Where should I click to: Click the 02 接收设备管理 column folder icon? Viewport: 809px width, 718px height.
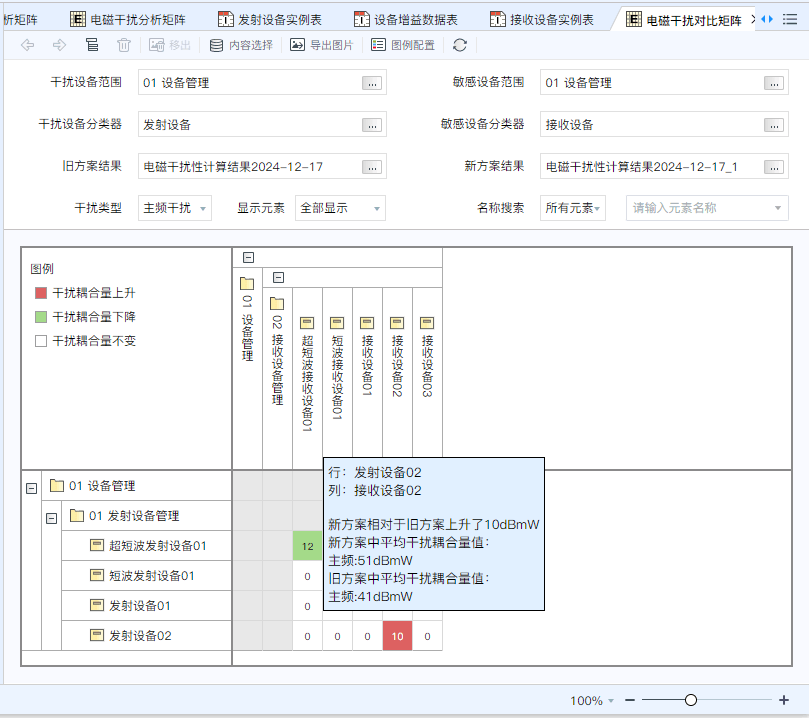[277, 303]
